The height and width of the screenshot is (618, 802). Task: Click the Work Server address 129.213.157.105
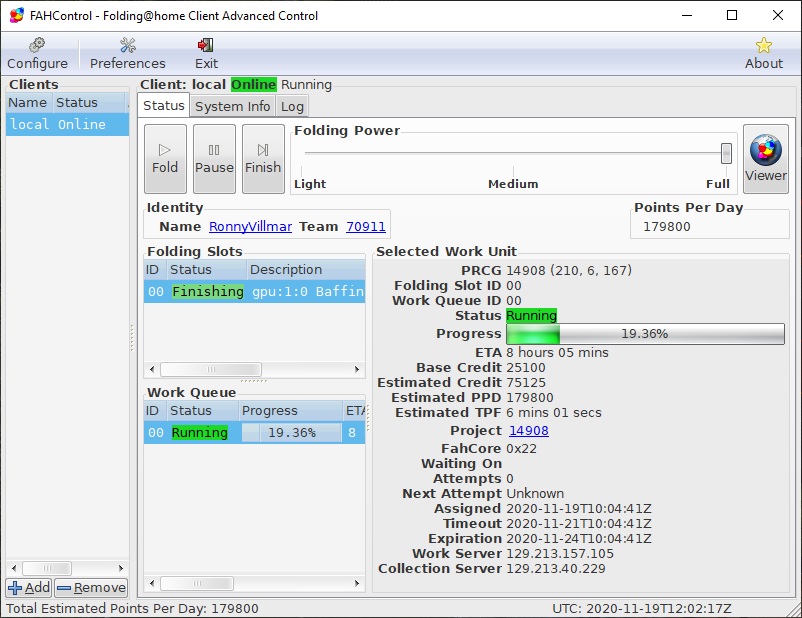point(560,554)
